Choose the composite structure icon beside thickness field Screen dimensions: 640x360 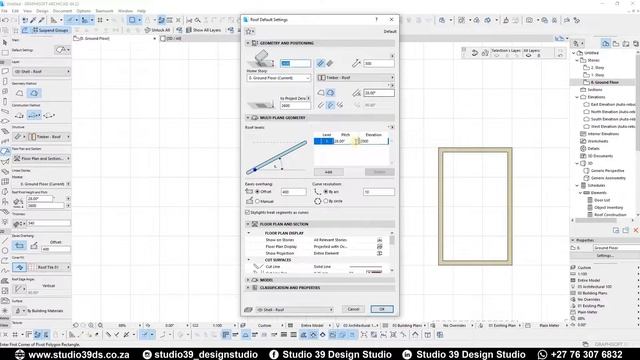point(330,63)
